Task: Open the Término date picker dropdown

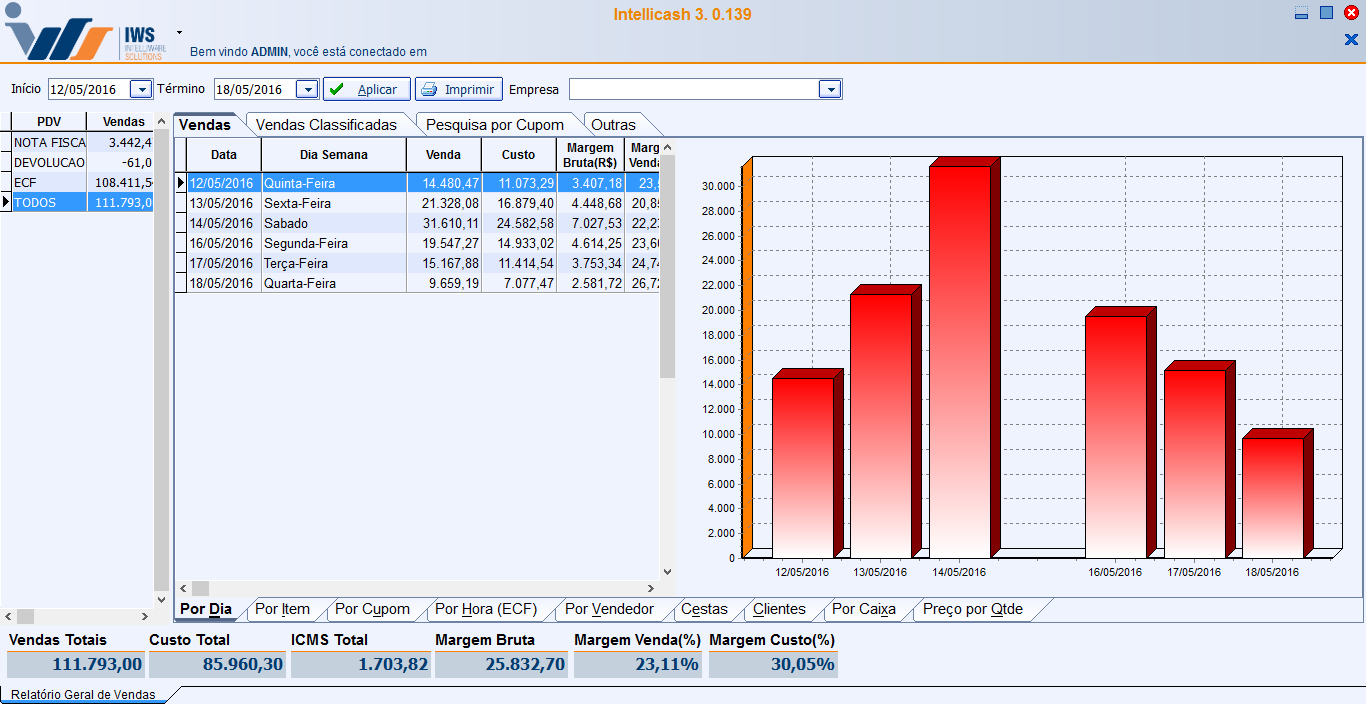Action: coord(307,89)
